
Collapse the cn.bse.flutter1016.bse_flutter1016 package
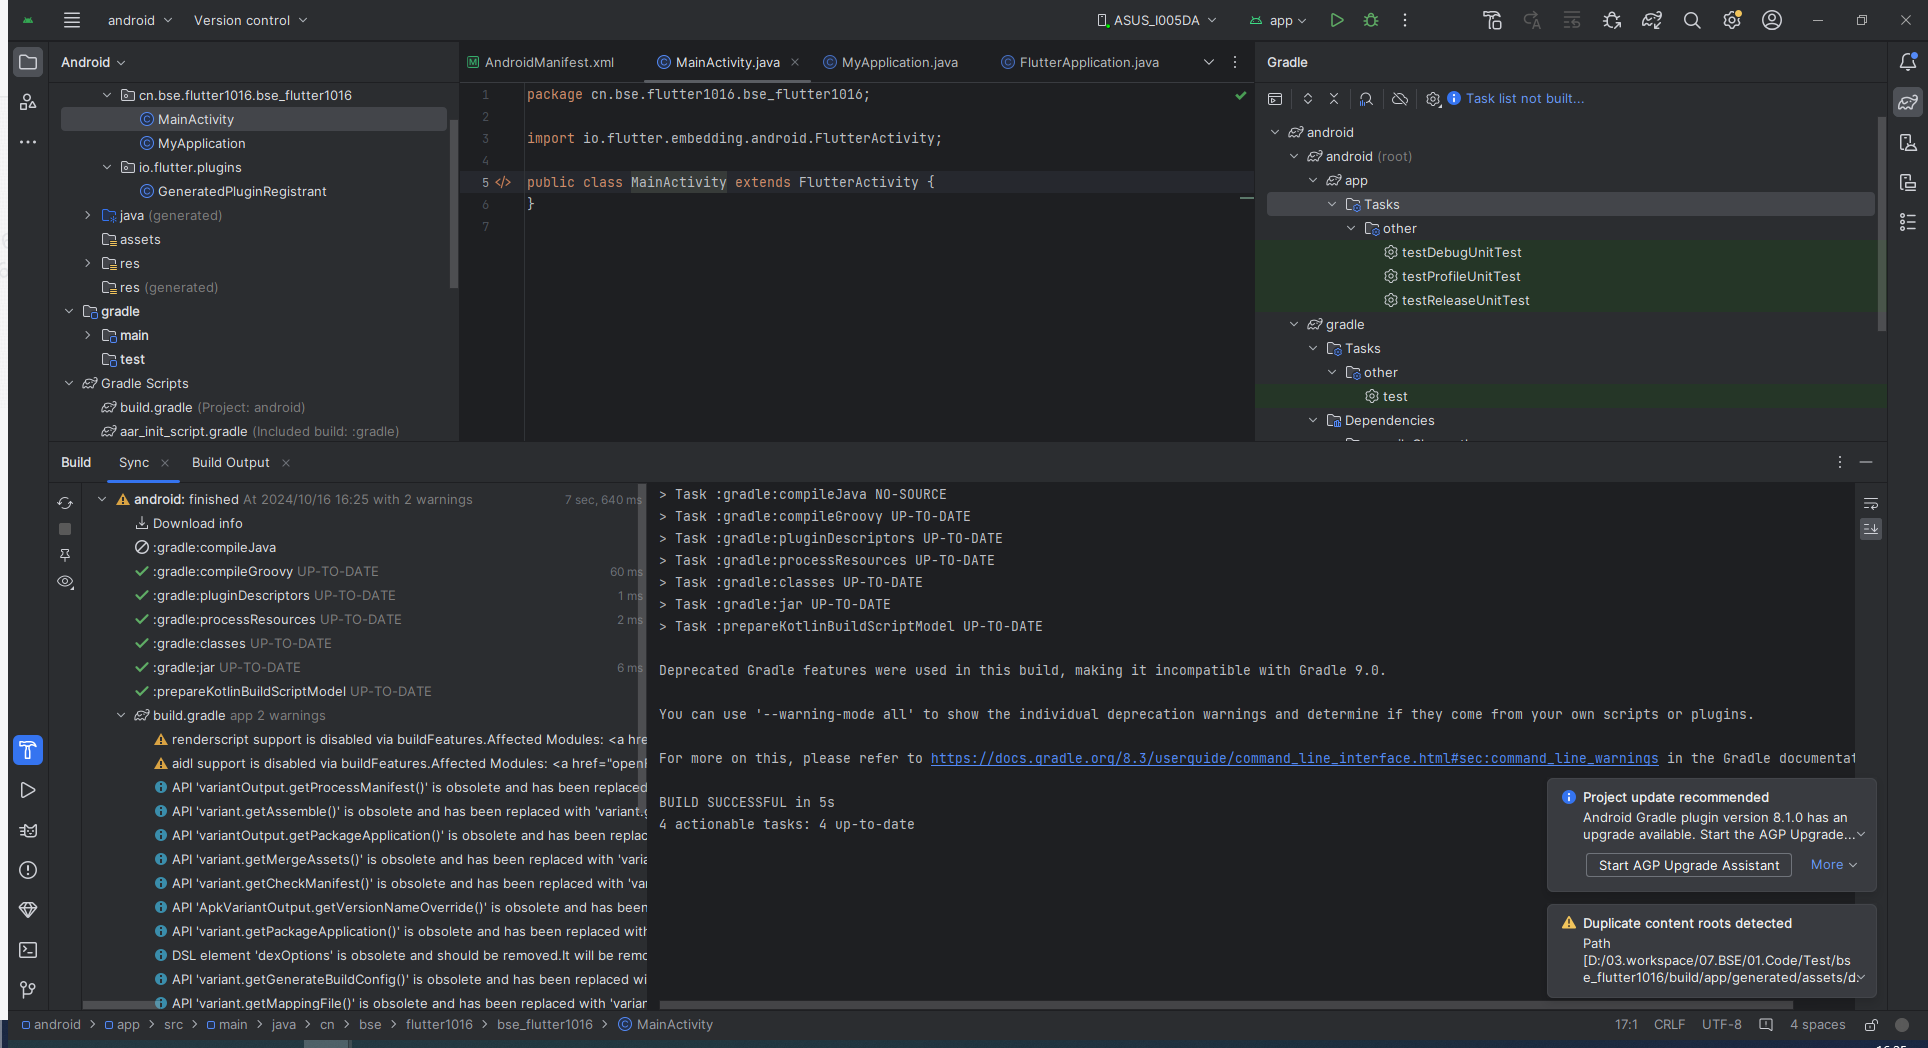tap(107, 95)
